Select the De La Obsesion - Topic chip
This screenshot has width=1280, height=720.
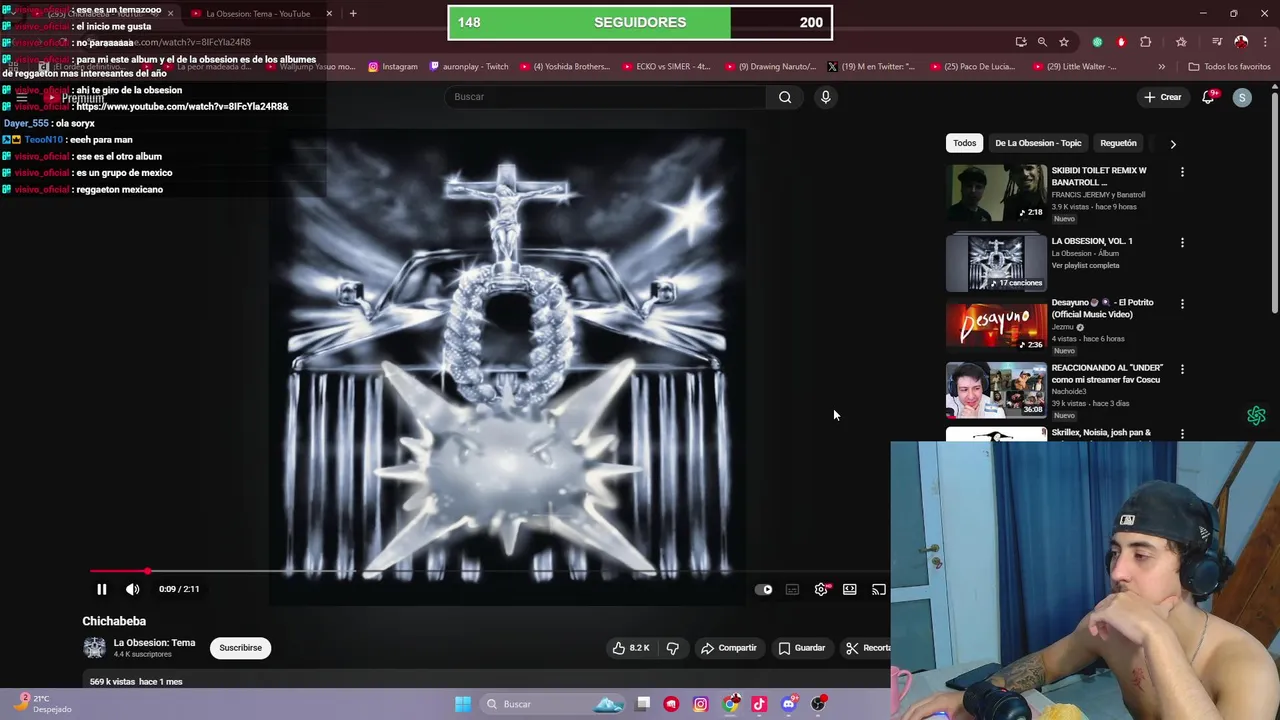pos(1038,143)
